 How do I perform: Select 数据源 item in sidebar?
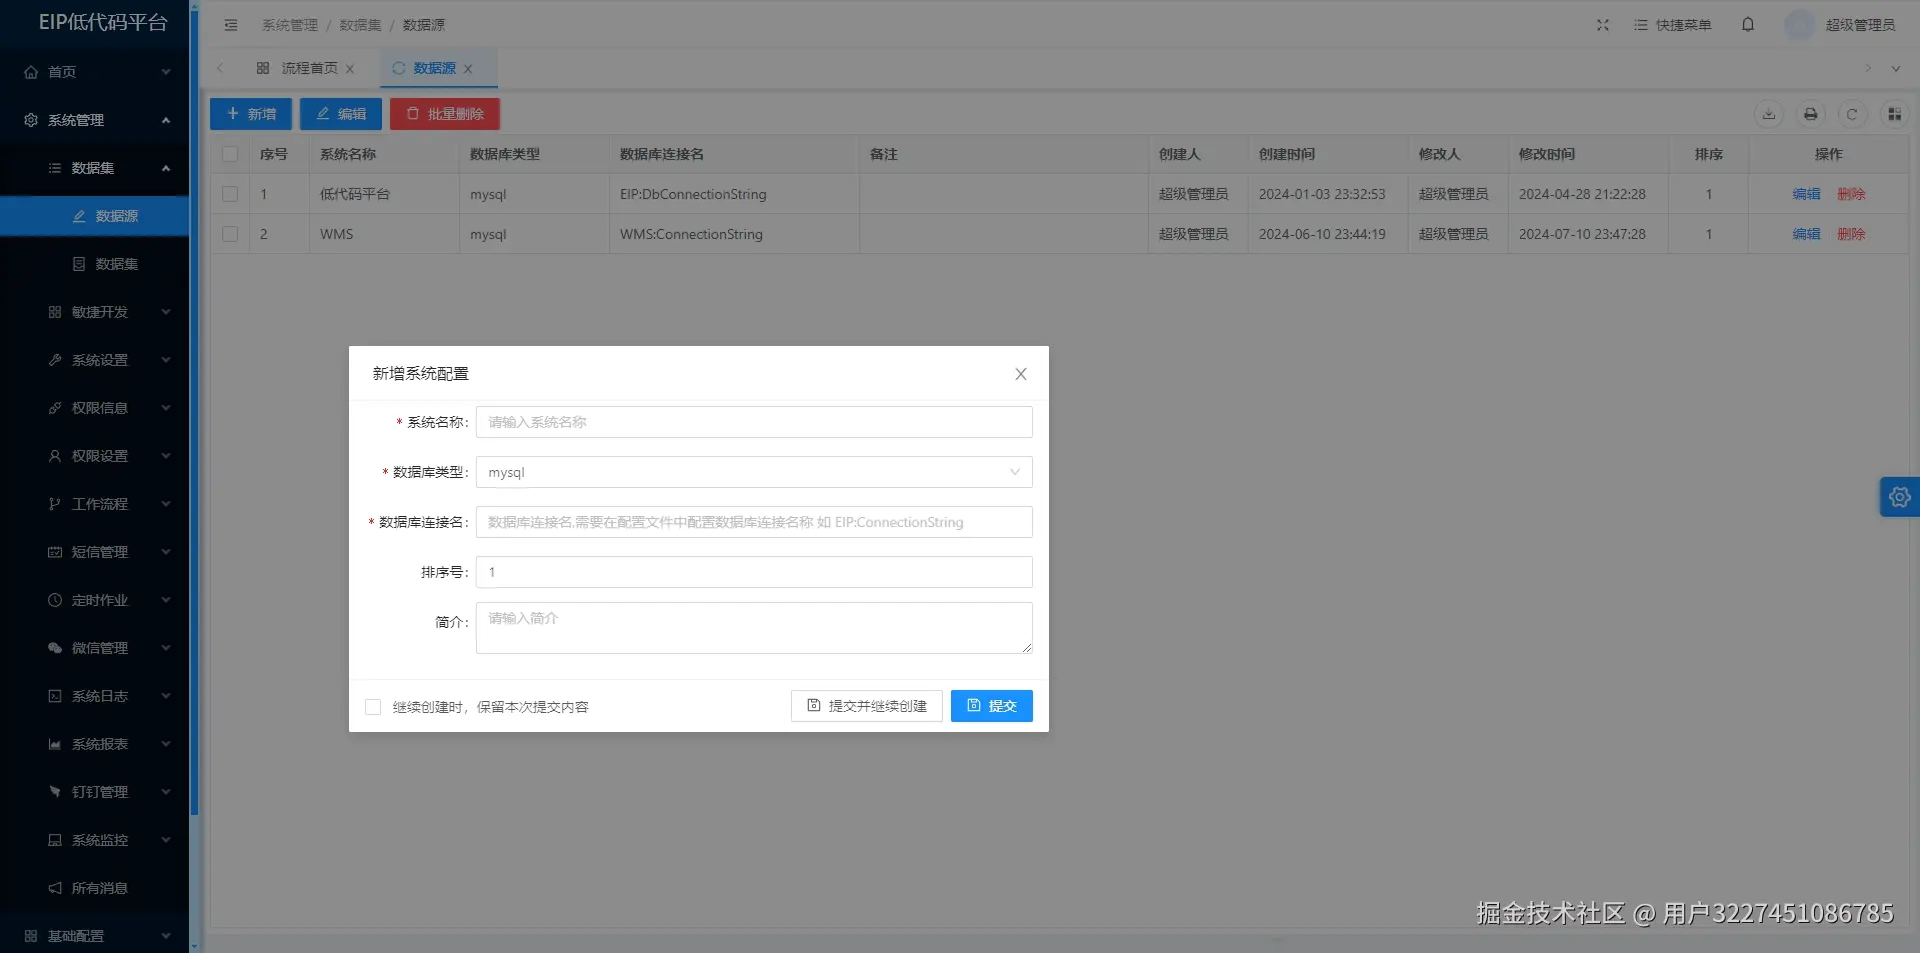tap(95, 216)
